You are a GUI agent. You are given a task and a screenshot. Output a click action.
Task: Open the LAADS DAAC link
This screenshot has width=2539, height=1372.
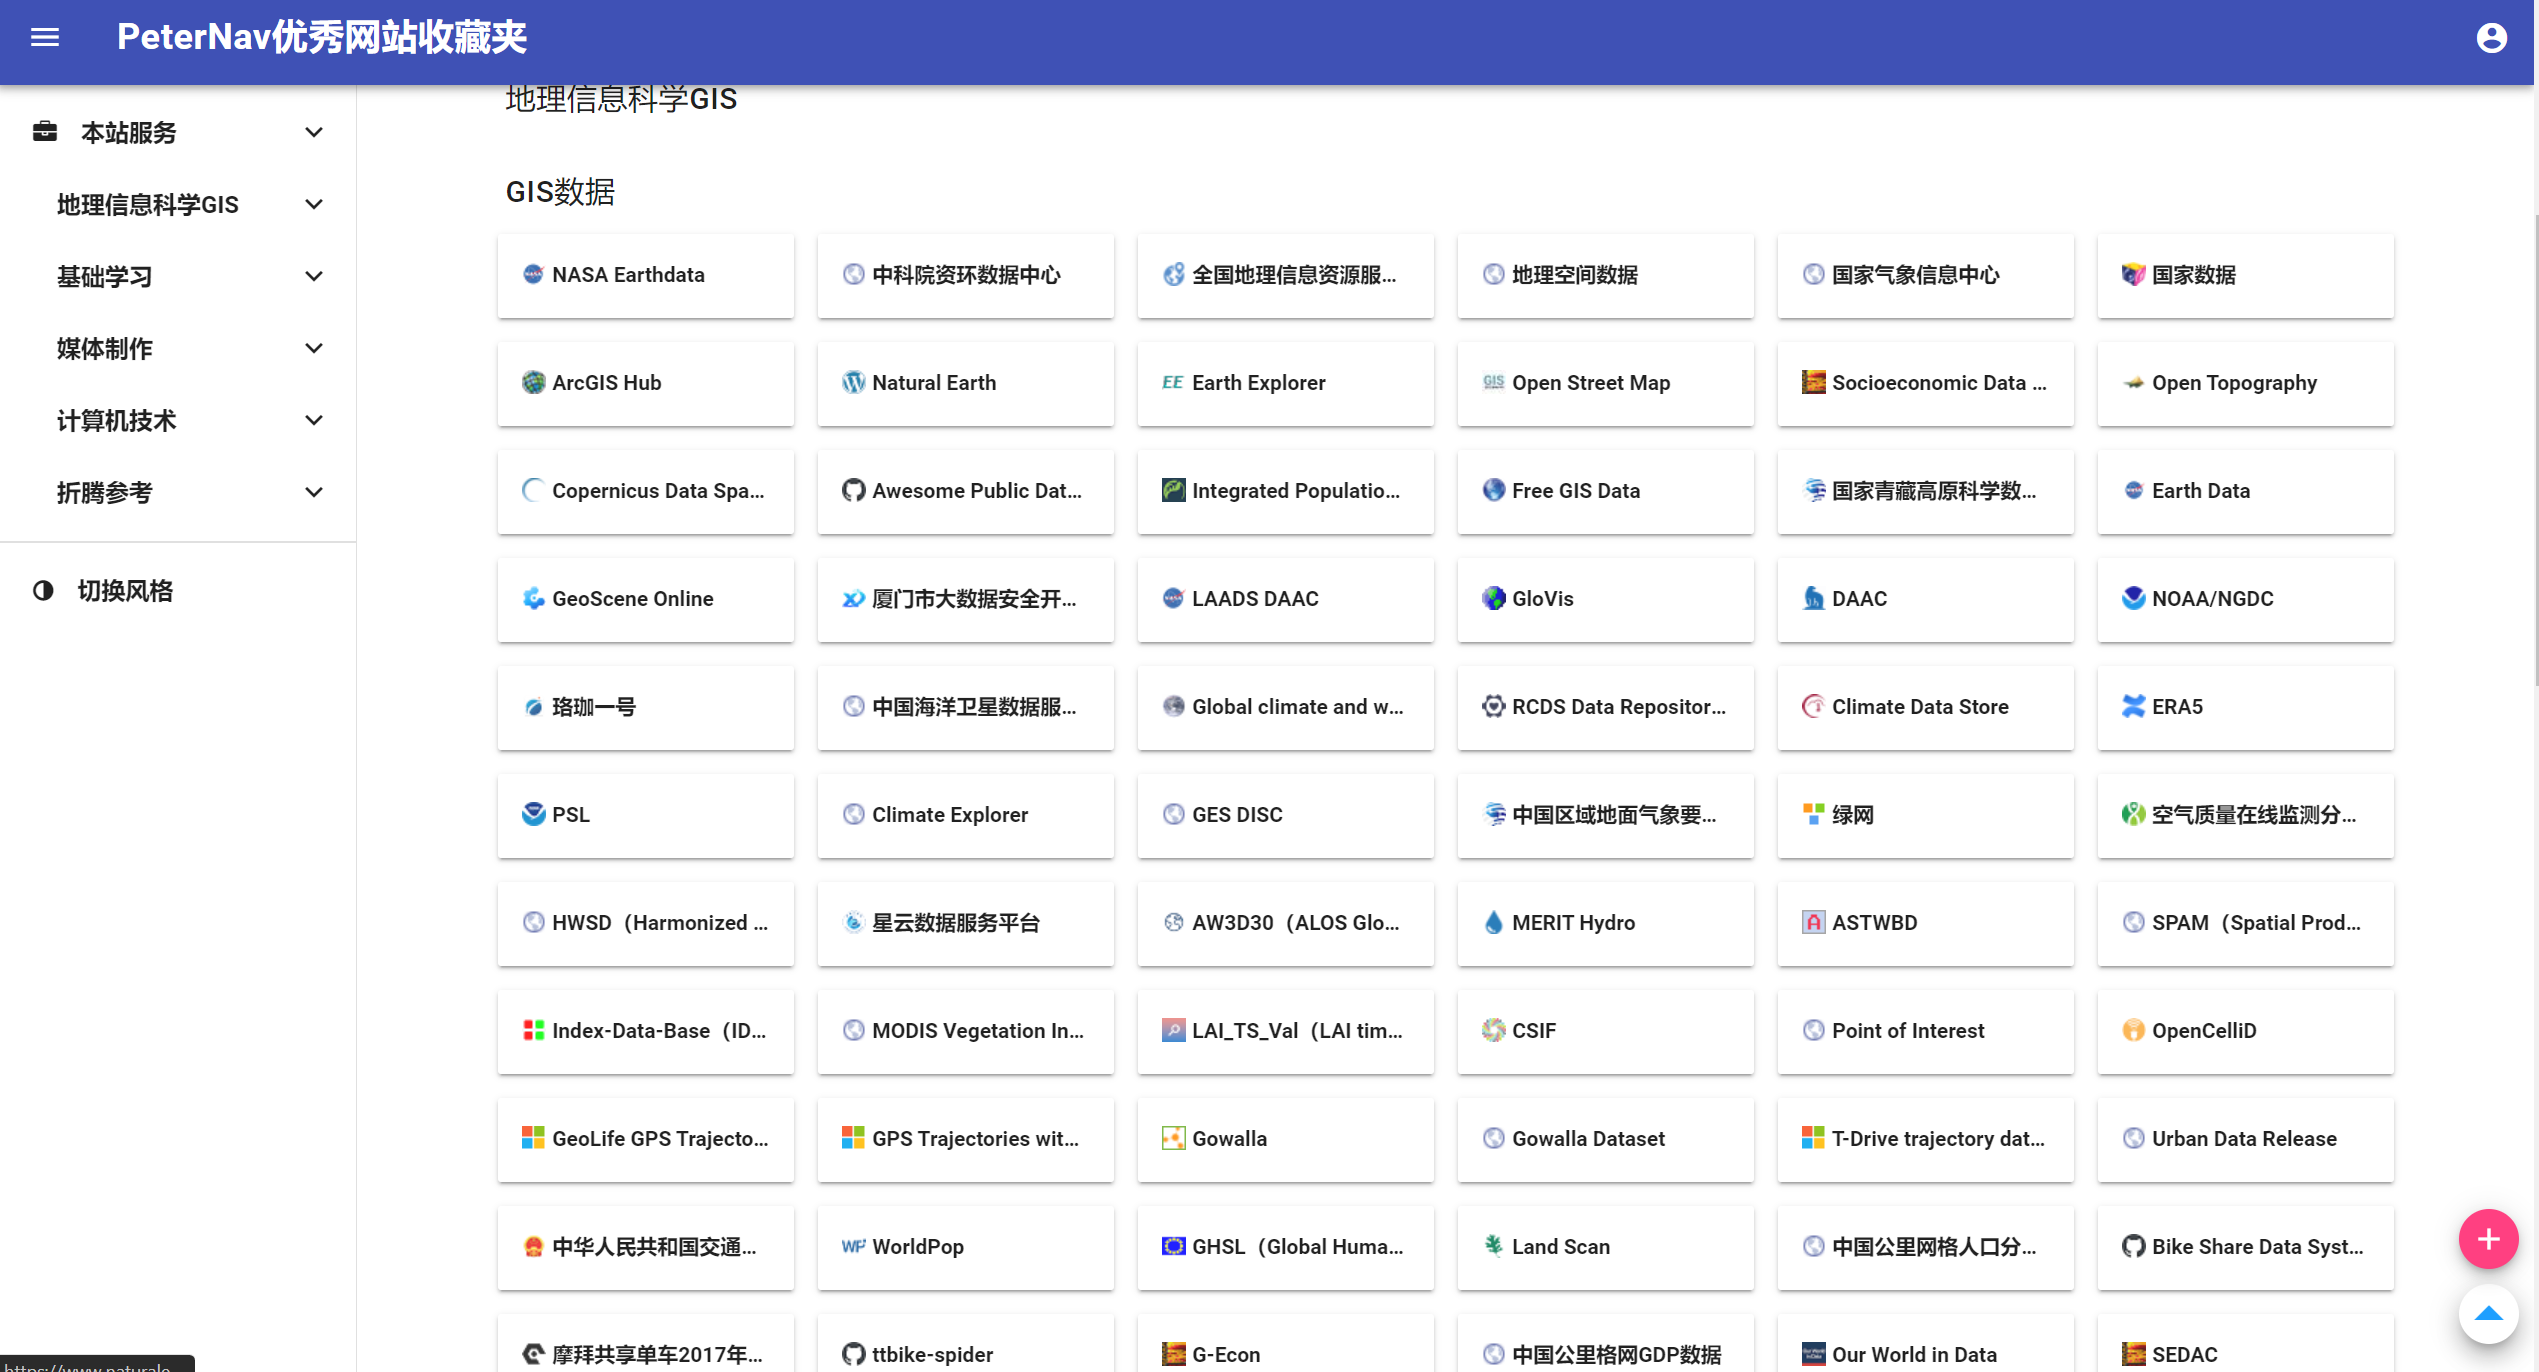[1285, 599]
